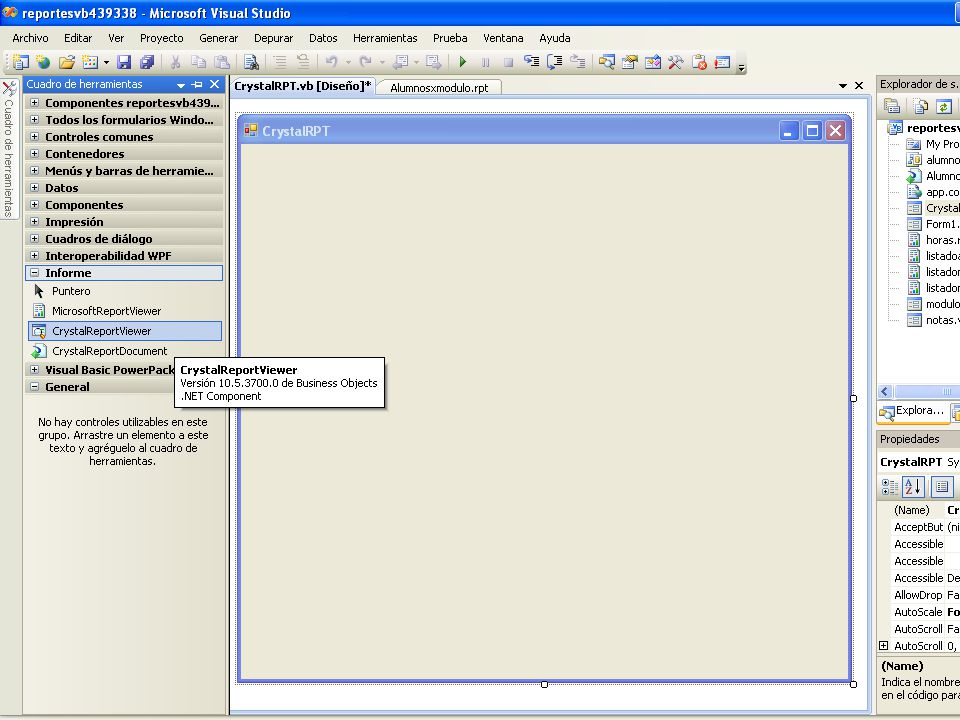
Task: Click the Step Over debug icon
Action: coord(555,62)
